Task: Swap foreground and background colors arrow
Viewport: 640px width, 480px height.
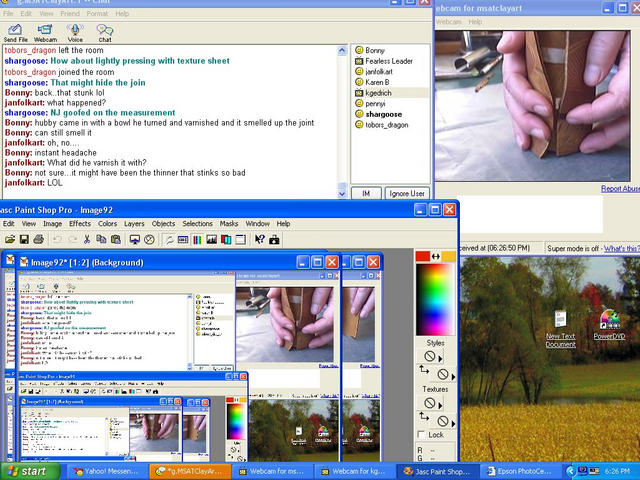Action: pos(436,256)
